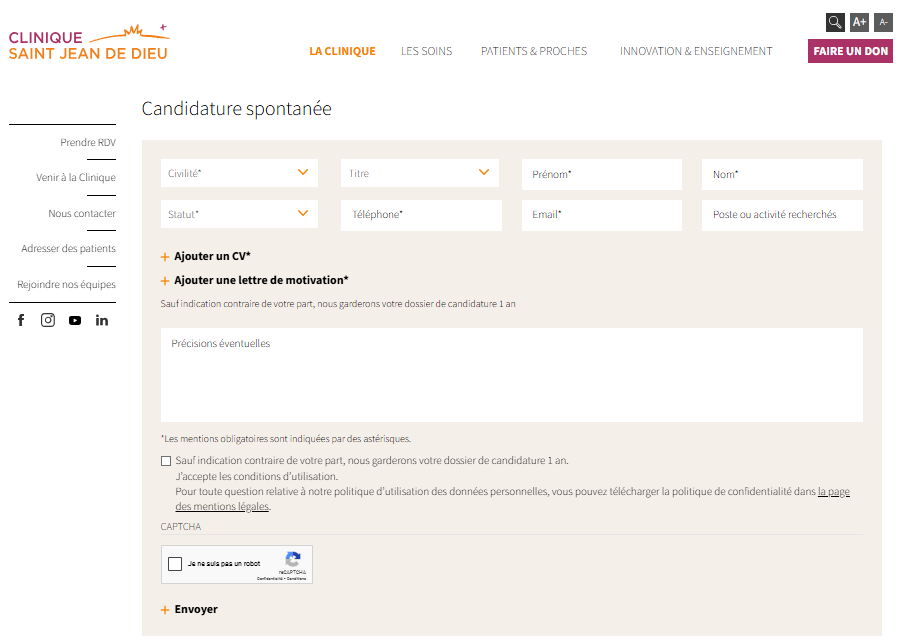This screenshot has height=644, width=899.
Task: Open the PATIENTS & PROCHES menu
Action: (534, 50)
